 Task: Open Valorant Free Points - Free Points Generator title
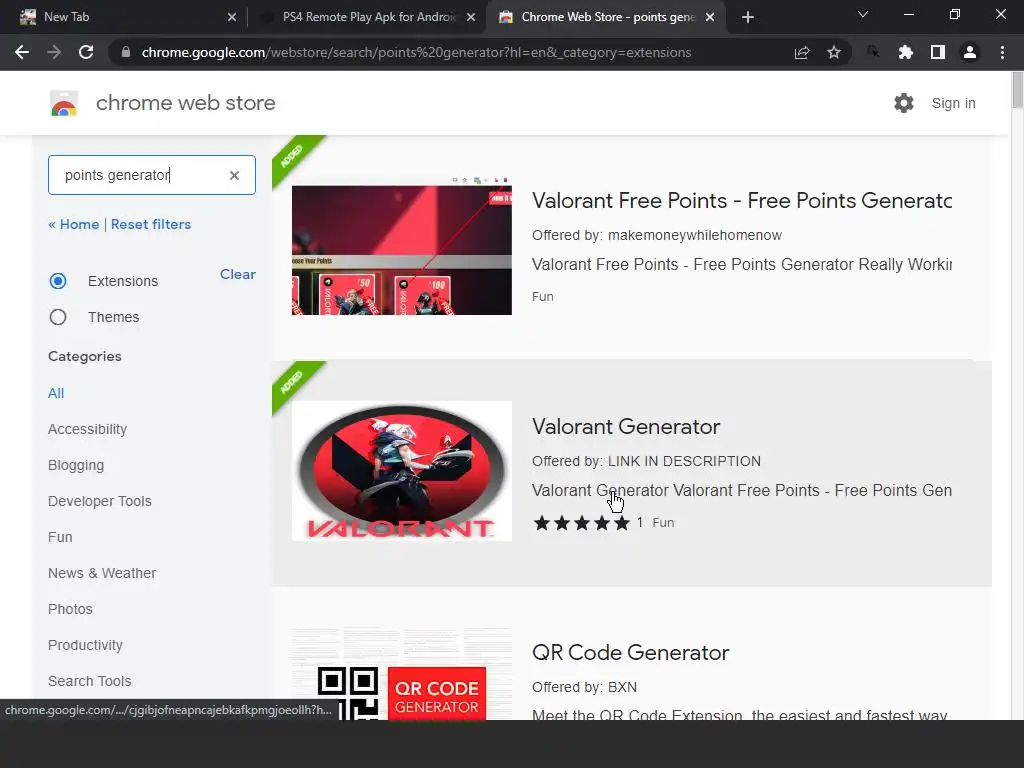(742, 200)
